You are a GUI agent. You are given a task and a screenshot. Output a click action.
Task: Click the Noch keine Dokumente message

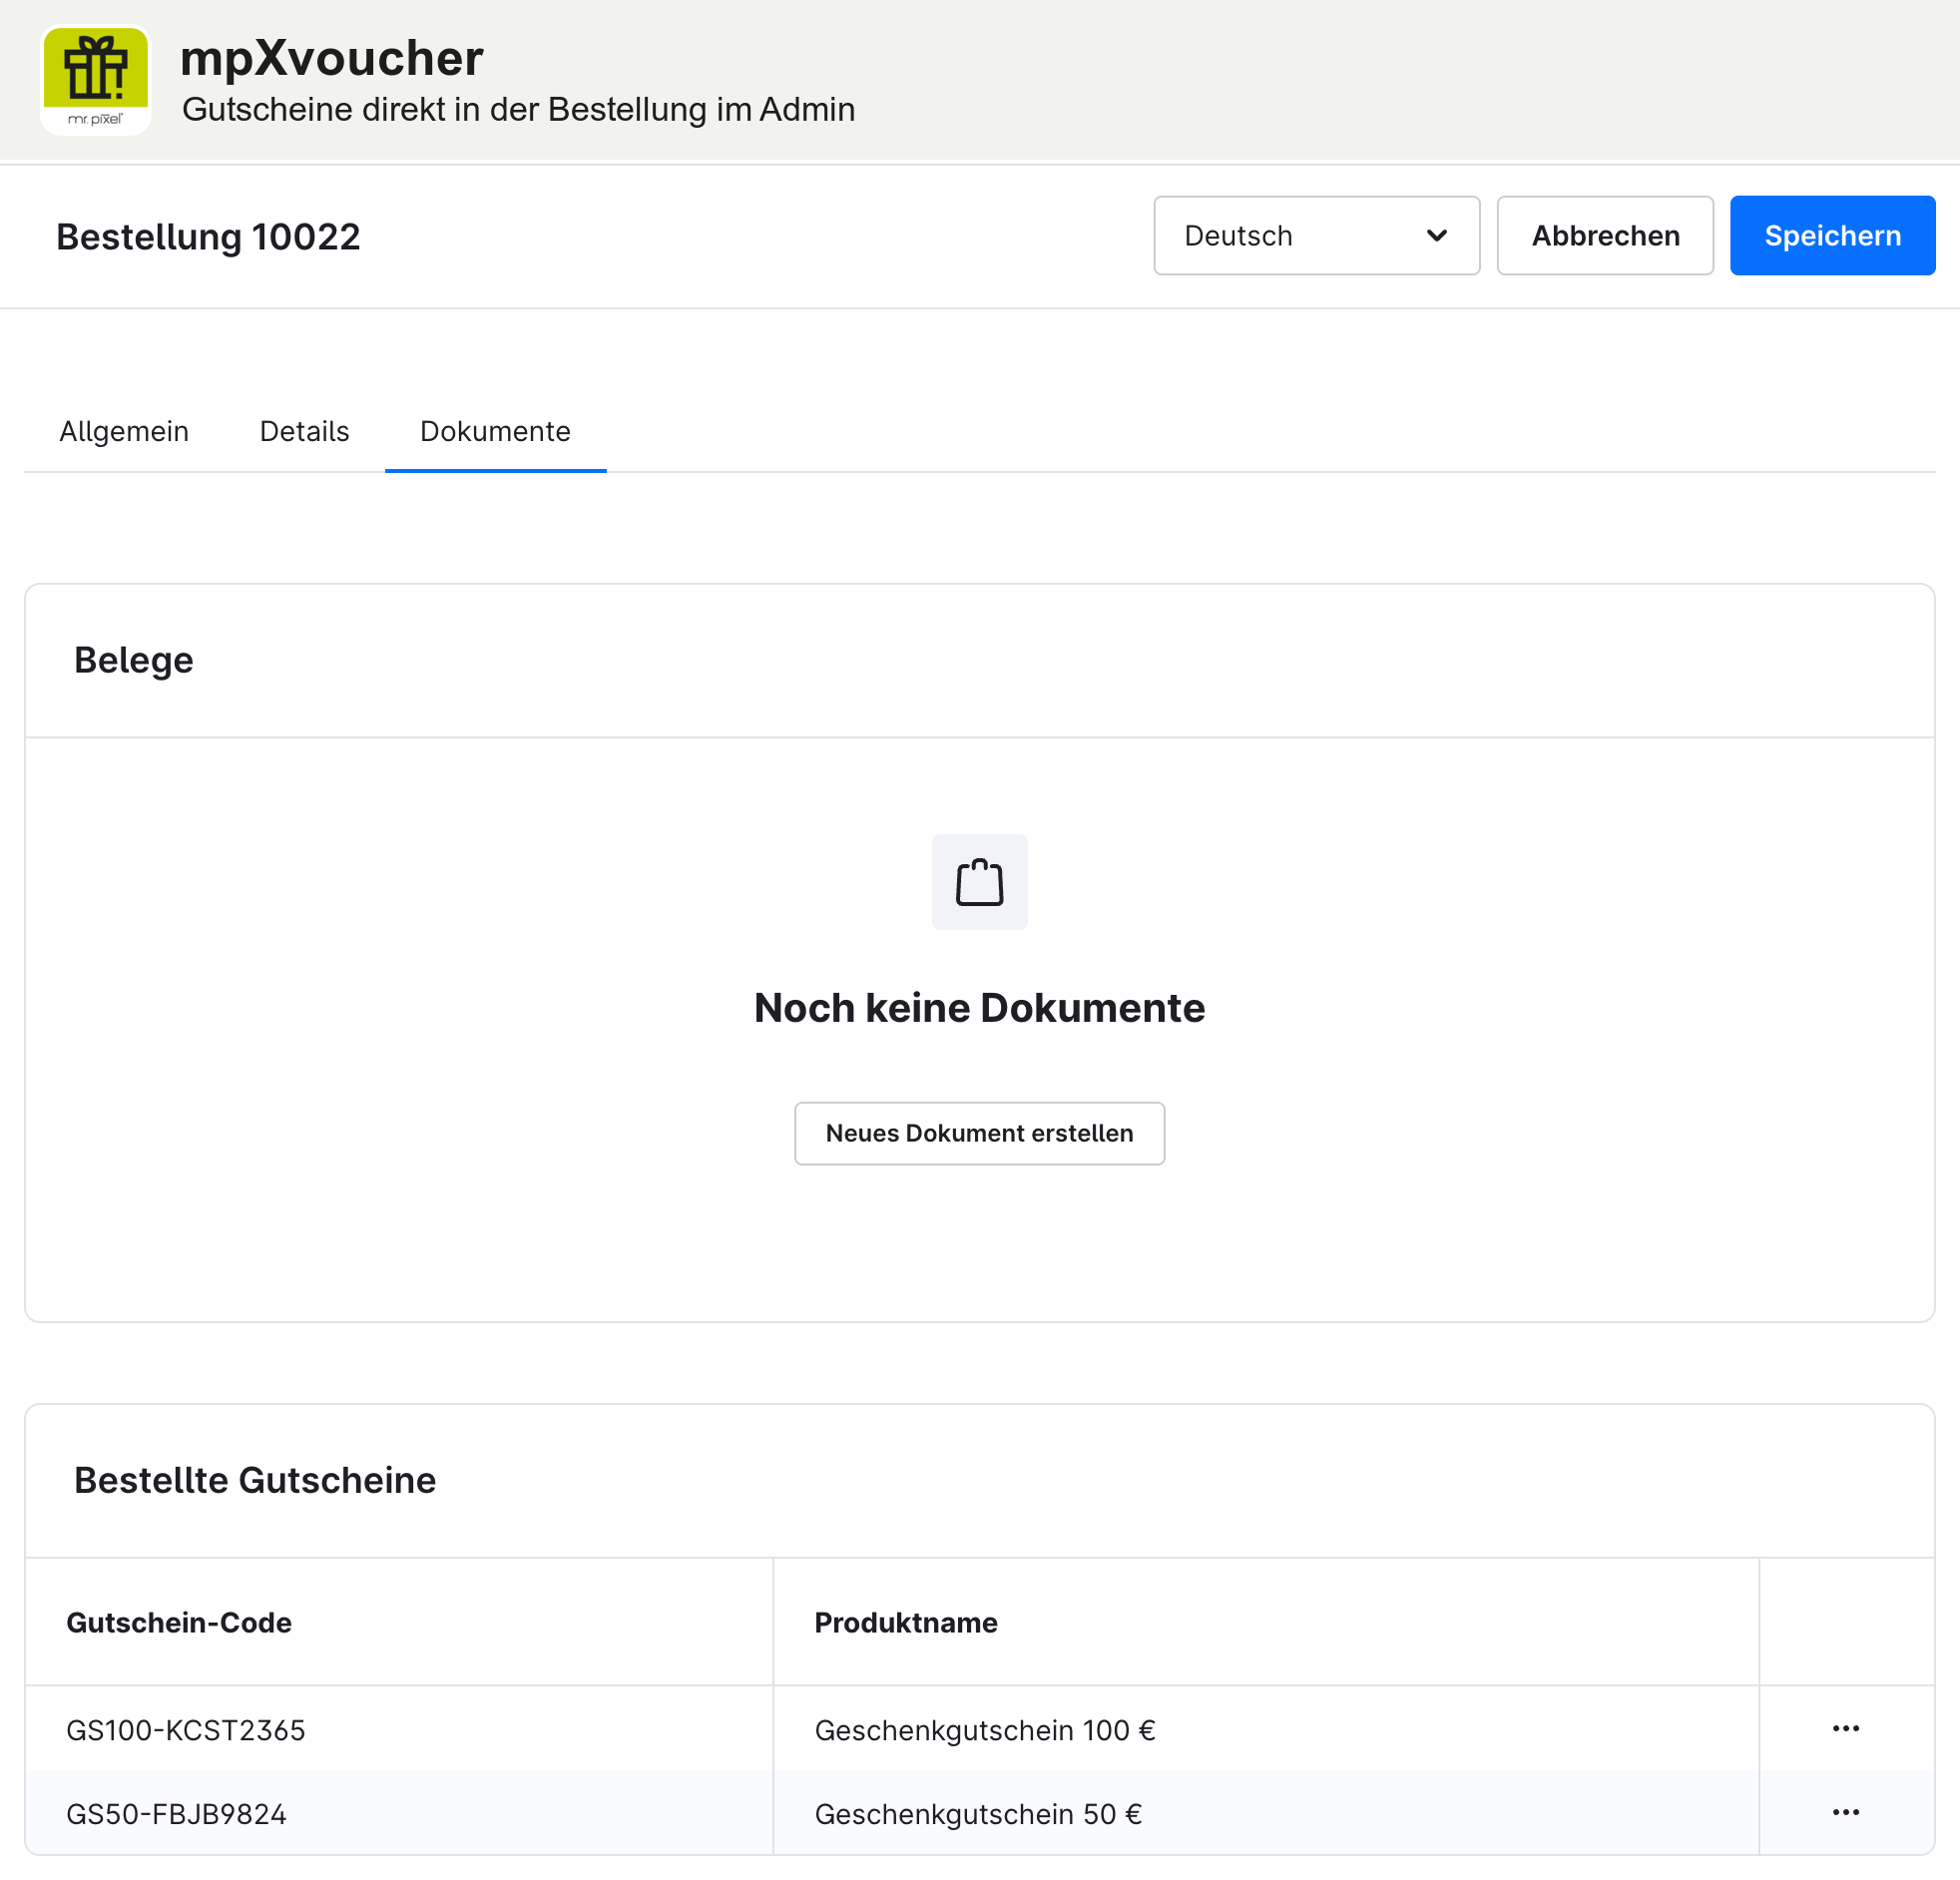pos(980,1008)
